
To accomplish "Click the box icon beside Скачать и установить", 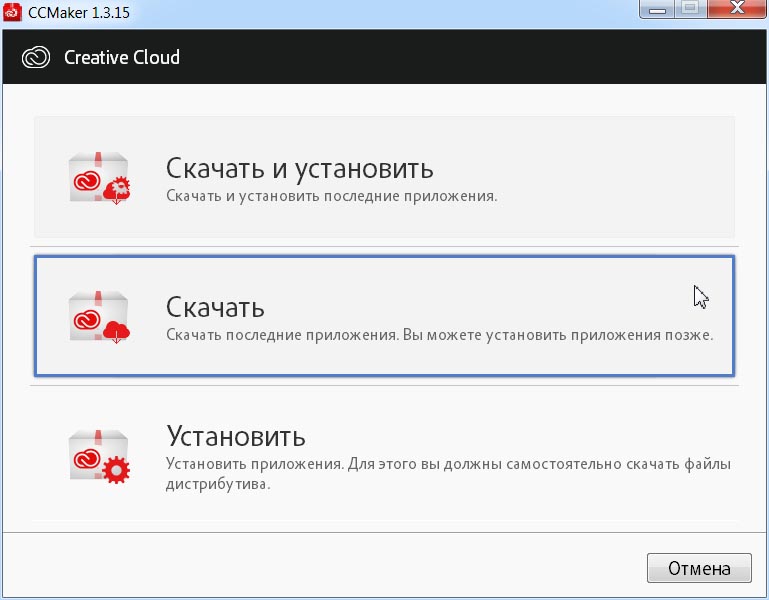I will (x=100, y=177).
